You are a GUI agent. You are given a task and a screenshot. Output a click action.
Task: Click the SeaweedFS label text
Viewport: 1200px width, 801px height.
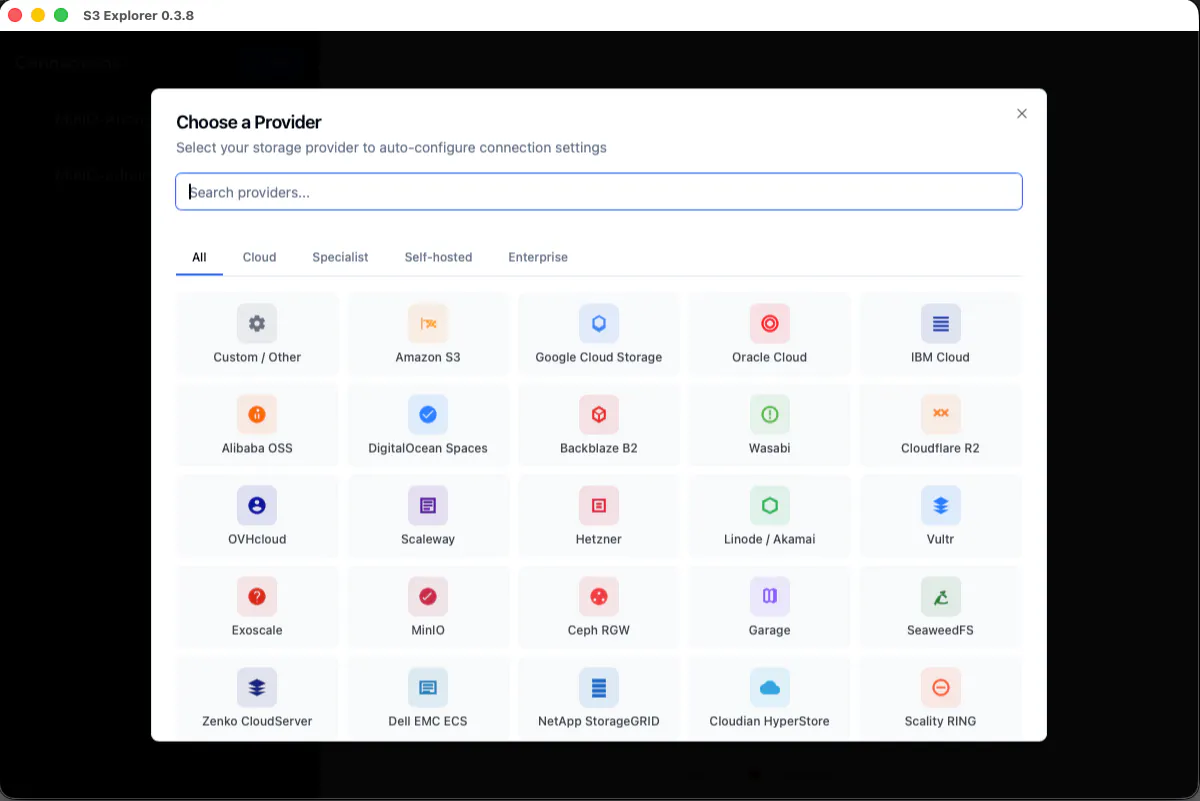(941, 630)
